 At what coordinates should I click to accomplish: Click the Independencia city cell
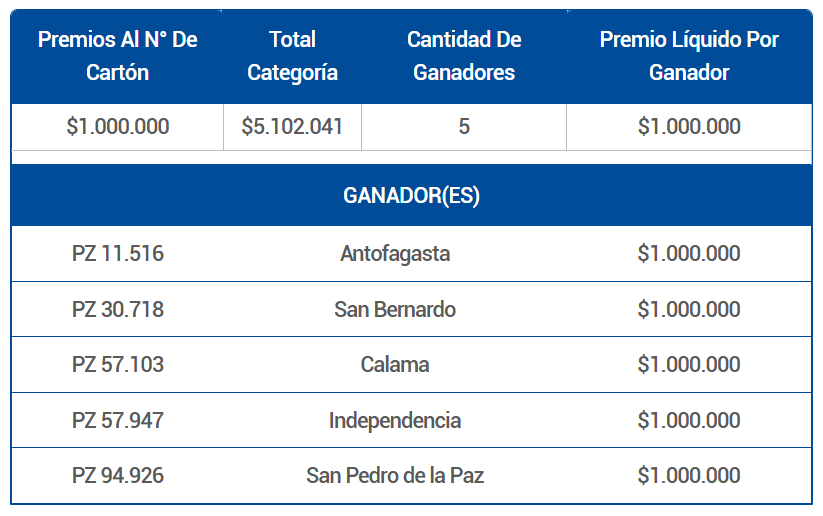point(395,420)
